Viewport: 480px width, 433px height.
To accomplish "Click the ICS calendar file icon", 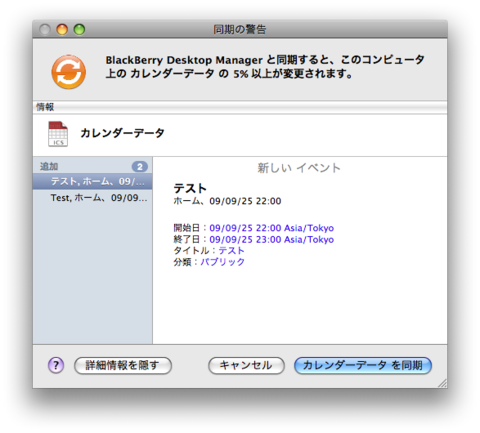I will point(58,134).
